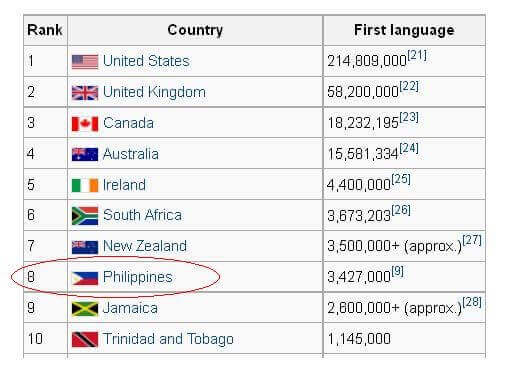
Task: Open citation reference 28 for Jamaica
Action: pyautogui.click(x=472, y=302)
